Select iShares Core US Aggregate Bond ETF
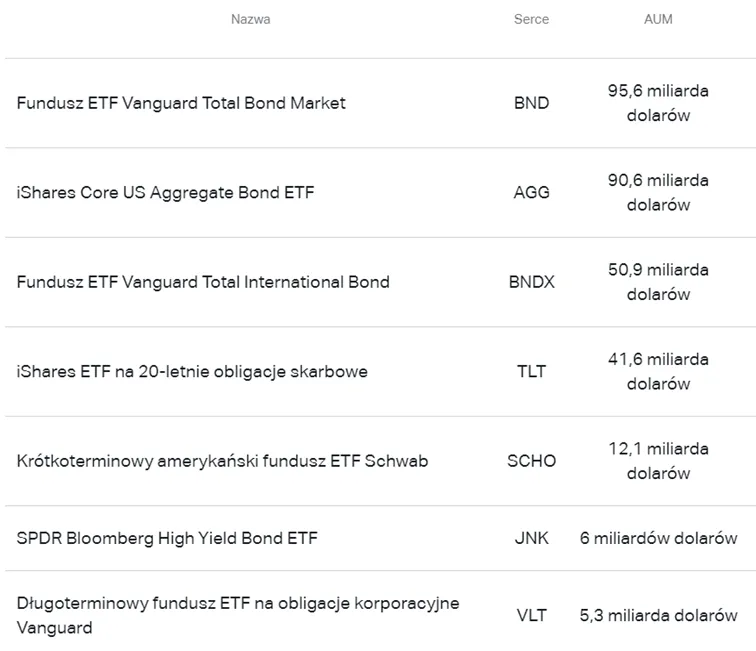Viewport: 756px width, 651px height. (165, 193)
